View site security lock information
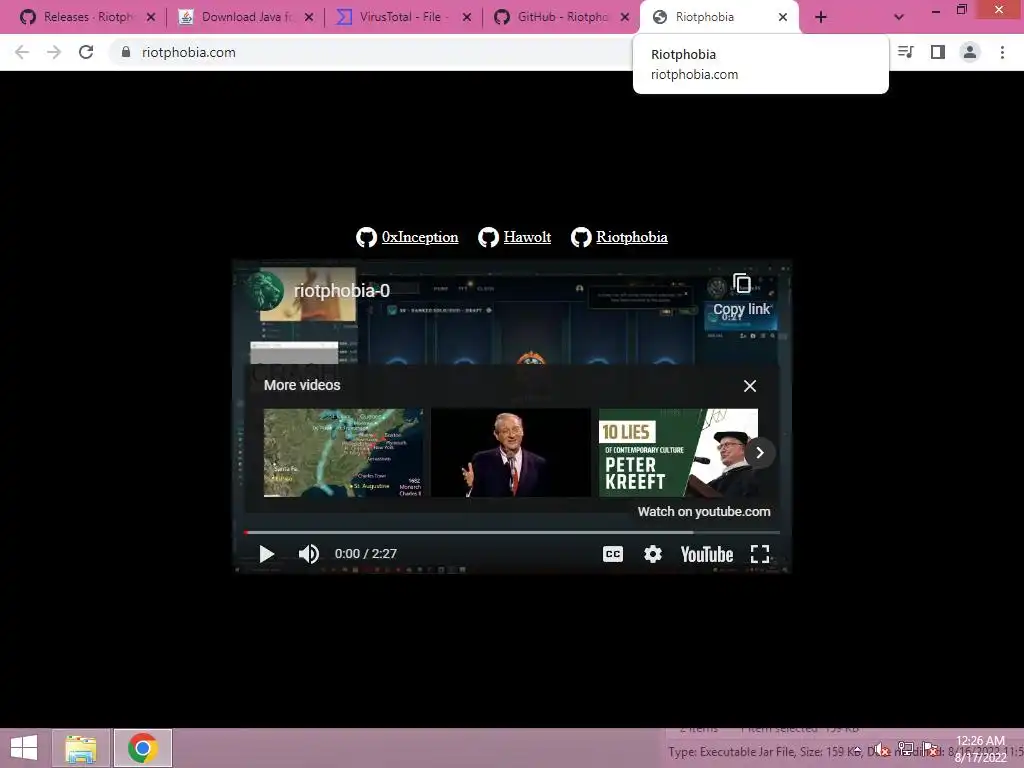Screen dimensions: 1024x768 click(126, 52)
